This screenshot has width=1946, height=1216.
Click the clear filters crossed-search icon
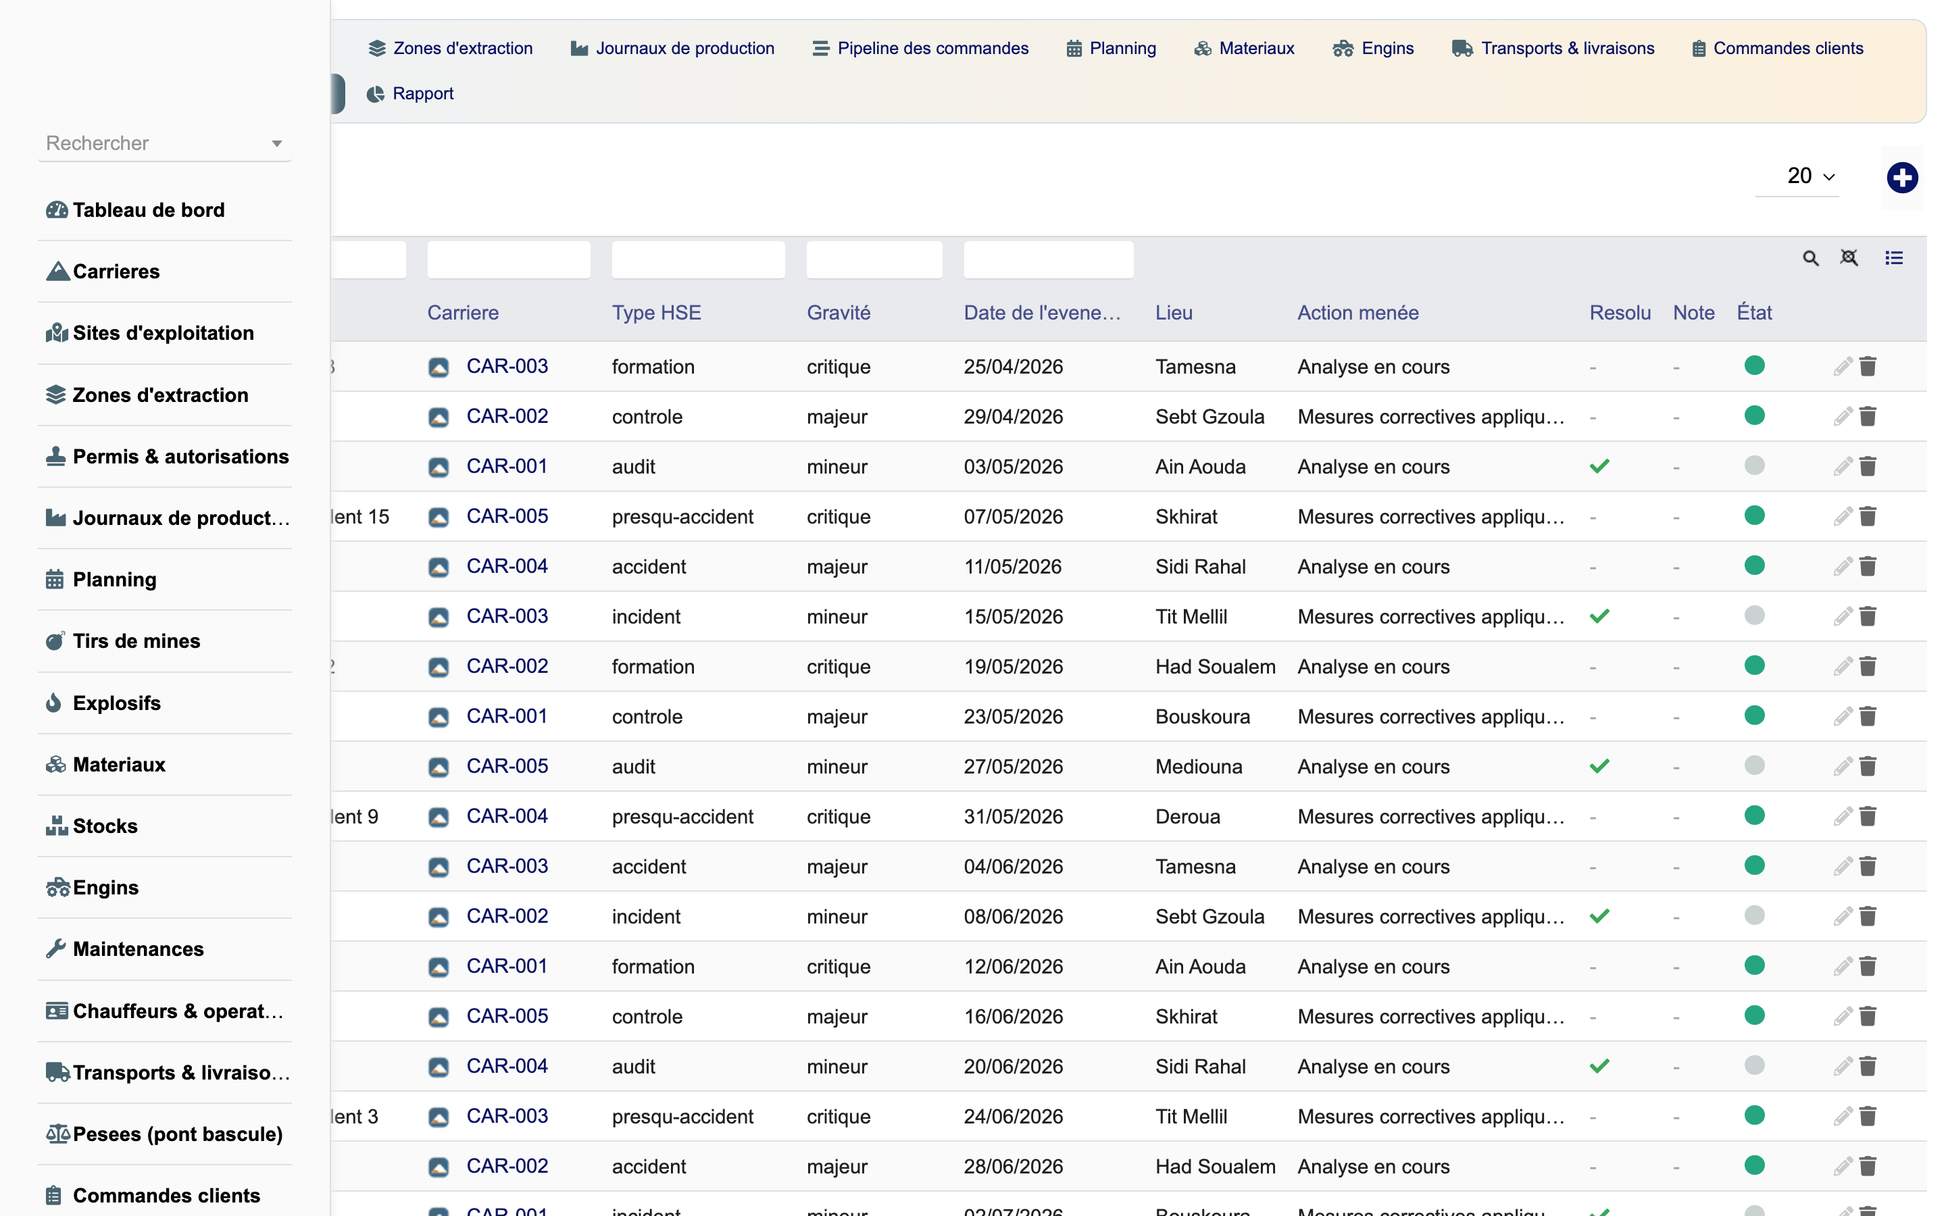point(1849,258)
